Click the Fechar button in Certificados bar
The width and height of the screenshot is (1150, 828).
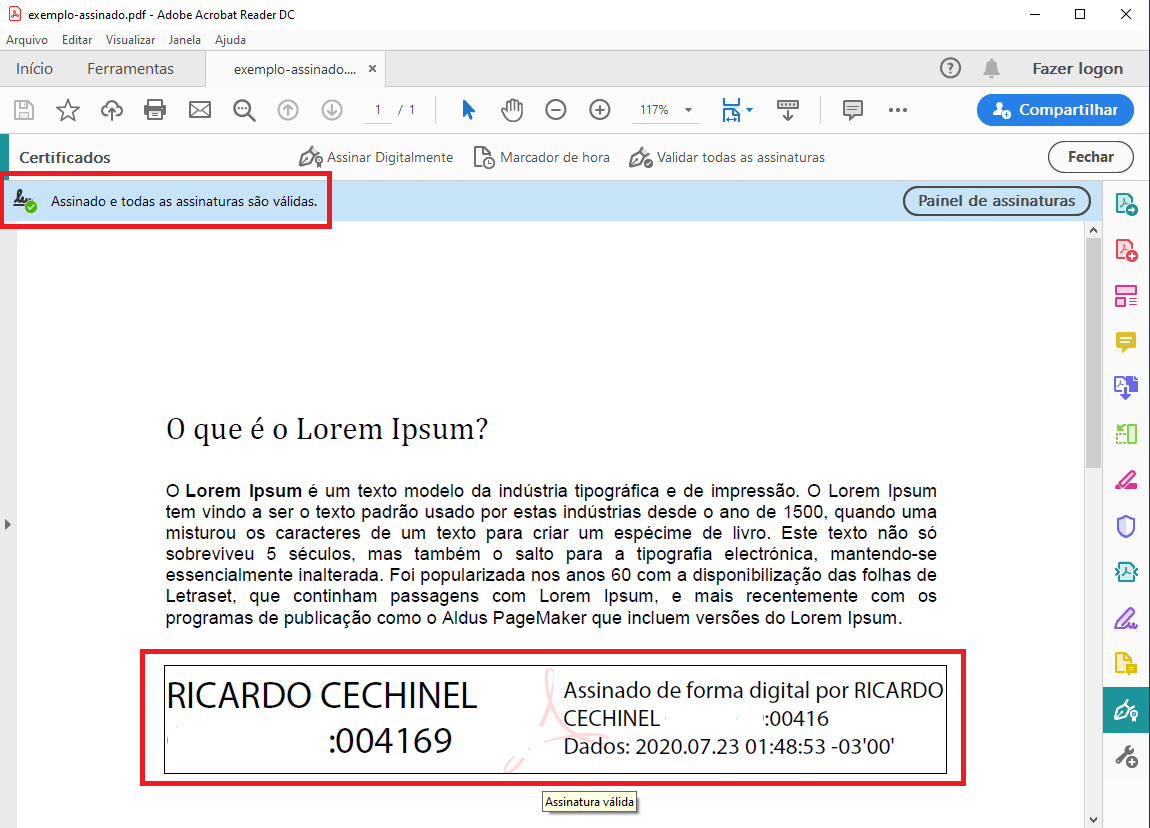(1090, 157)
